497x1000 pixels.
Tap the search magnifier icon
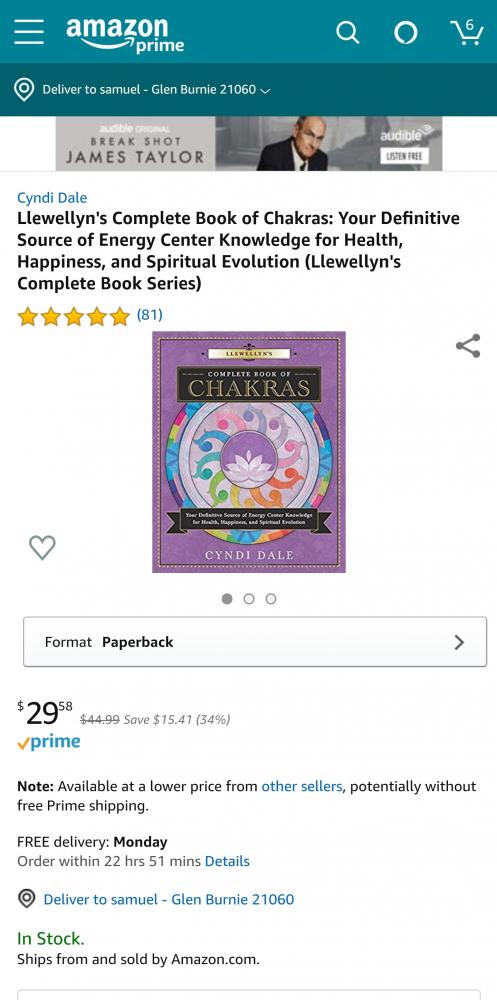click(348, 32)
